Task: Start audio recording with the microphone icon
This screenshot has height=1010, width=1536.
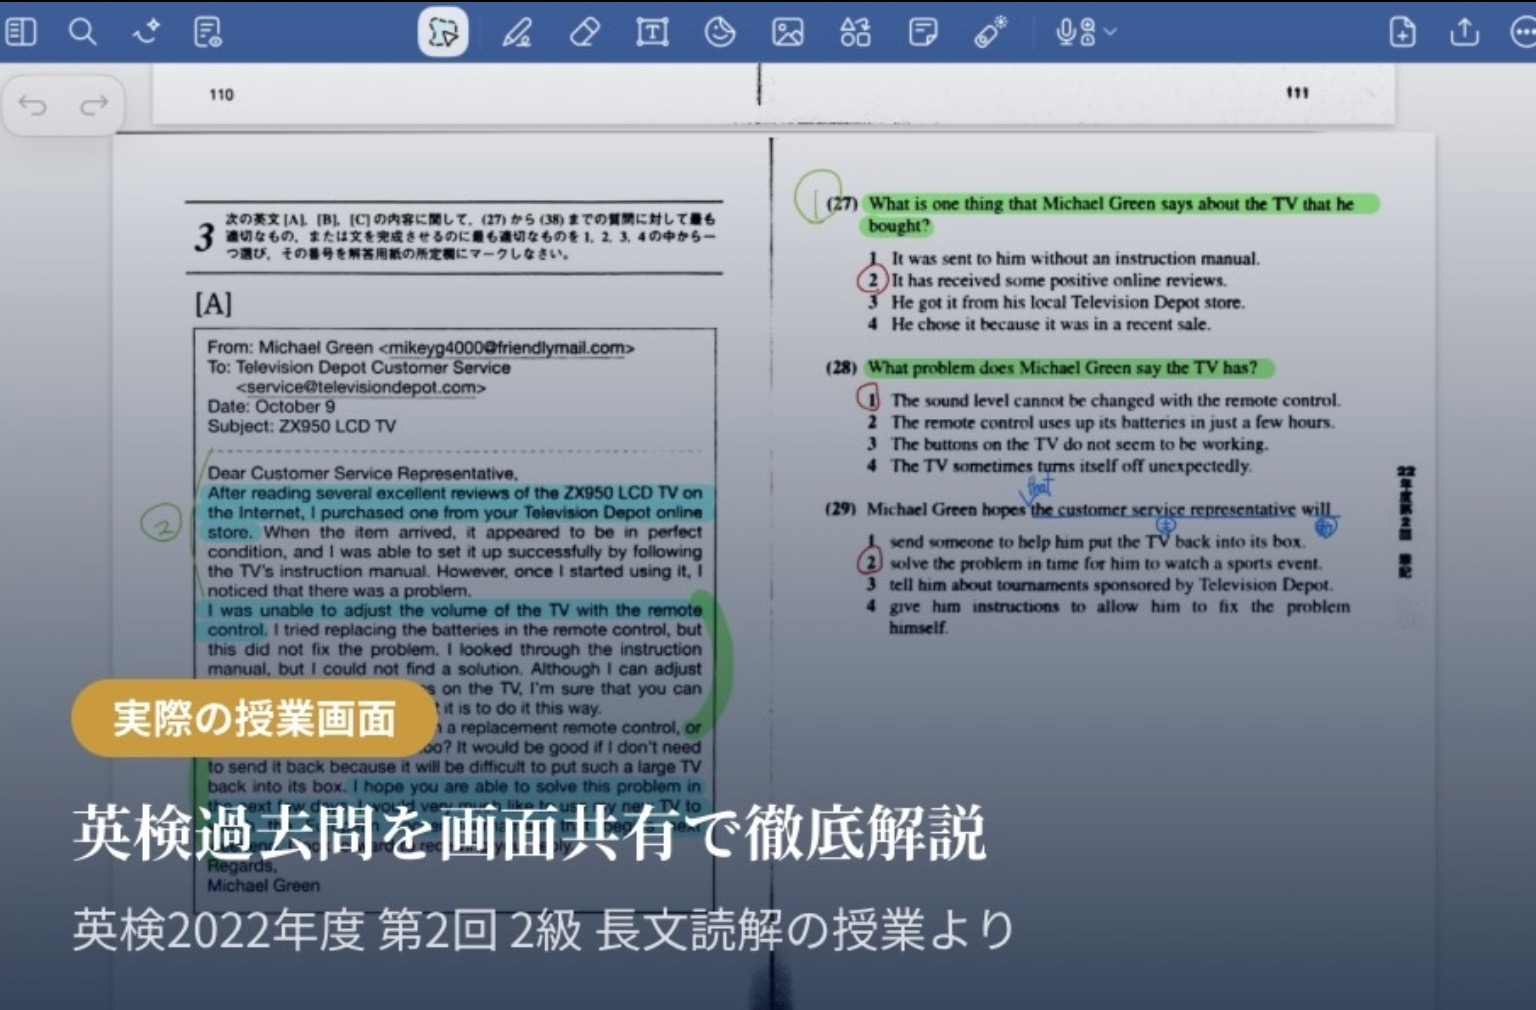Action: point(1075,32)
